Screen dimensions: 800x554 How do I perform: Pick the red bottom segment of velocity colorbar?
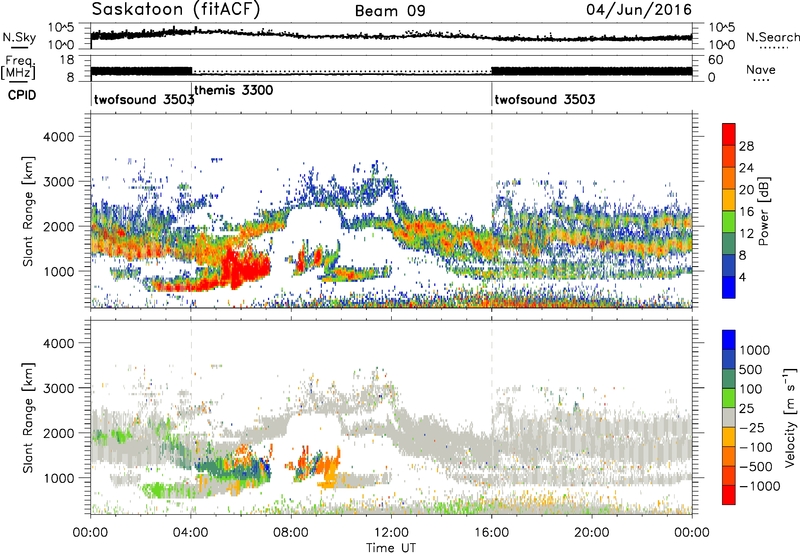click(729, 495)
